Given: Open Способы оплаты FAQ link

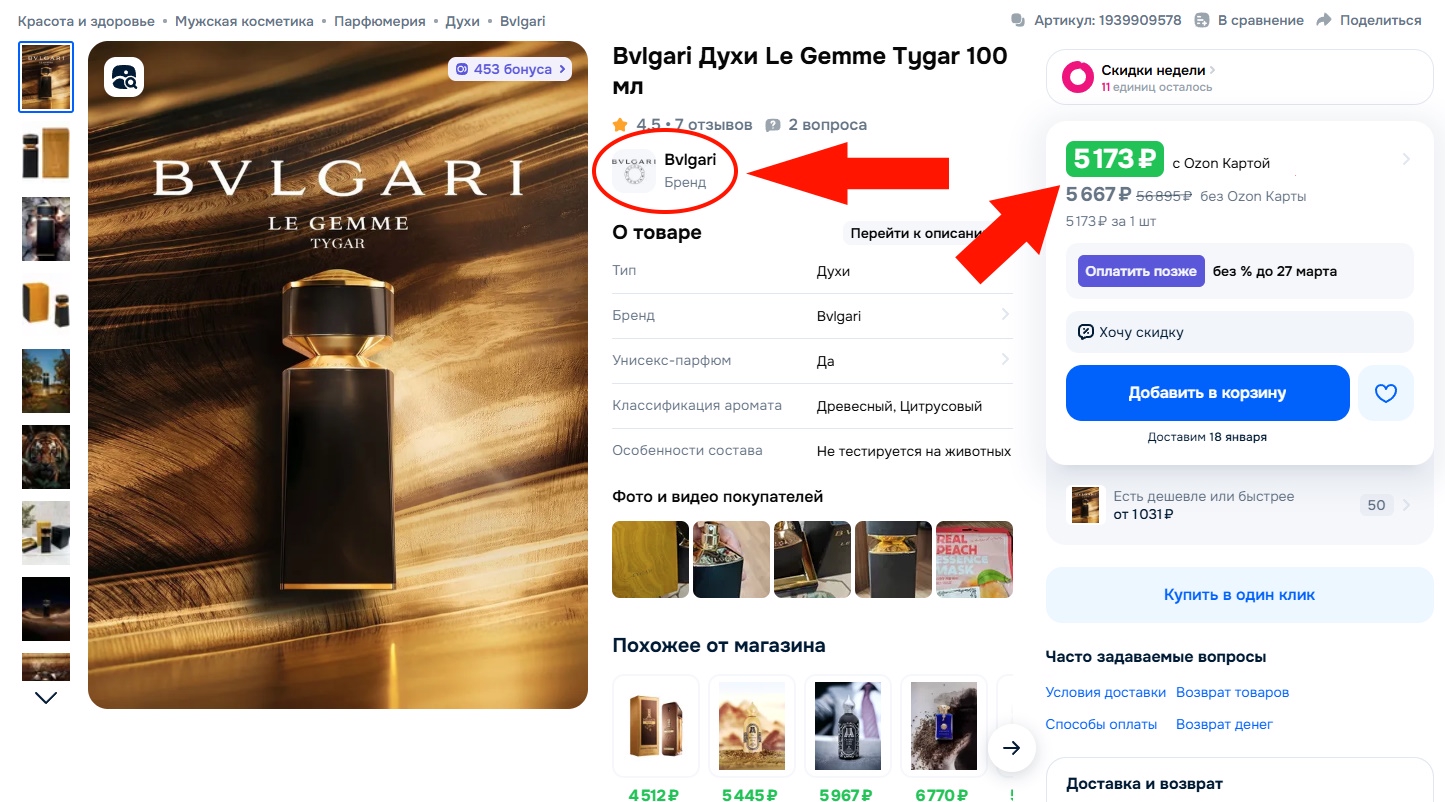Looking at the screenshot, I should click(x=1101, y=724).
